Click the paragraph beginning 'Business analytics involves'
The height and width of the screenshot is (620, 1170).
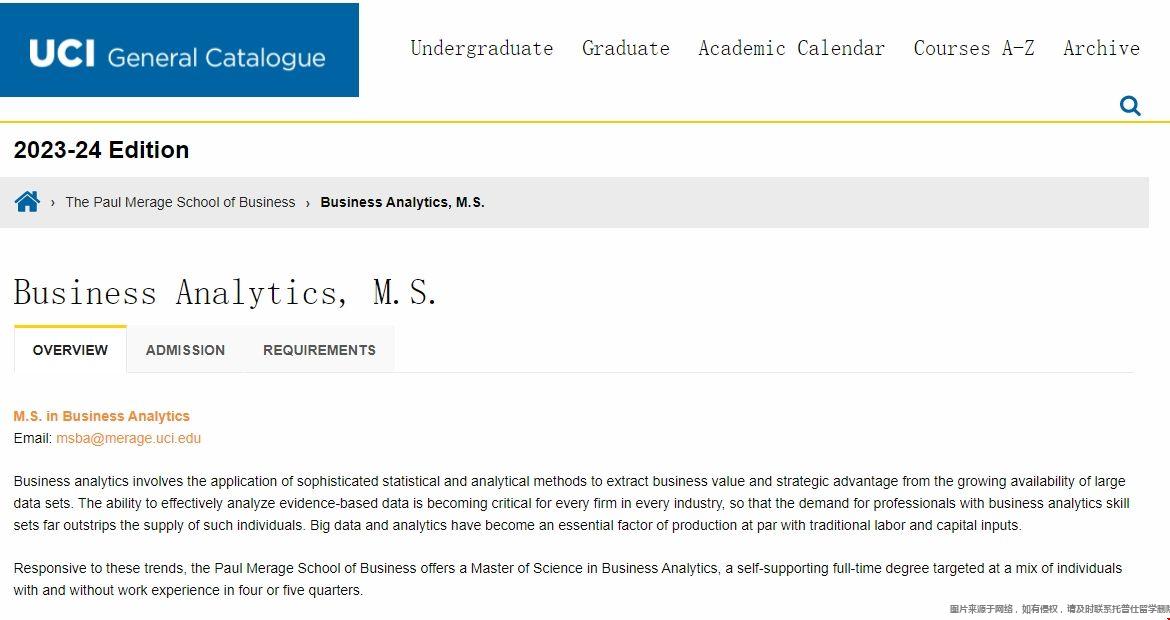tap(572, 503)
